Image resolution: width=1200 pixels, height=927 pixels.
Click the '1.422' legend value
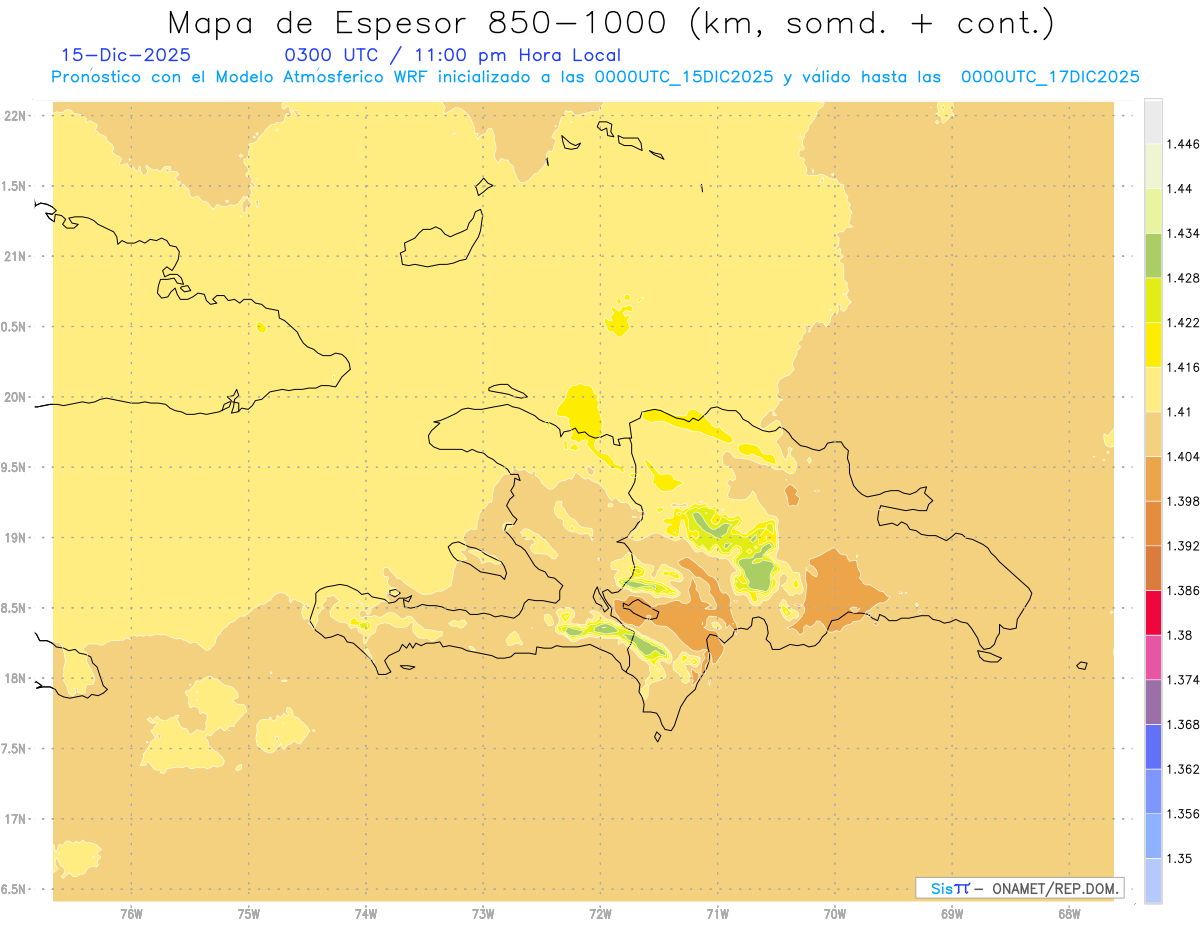1183,322
